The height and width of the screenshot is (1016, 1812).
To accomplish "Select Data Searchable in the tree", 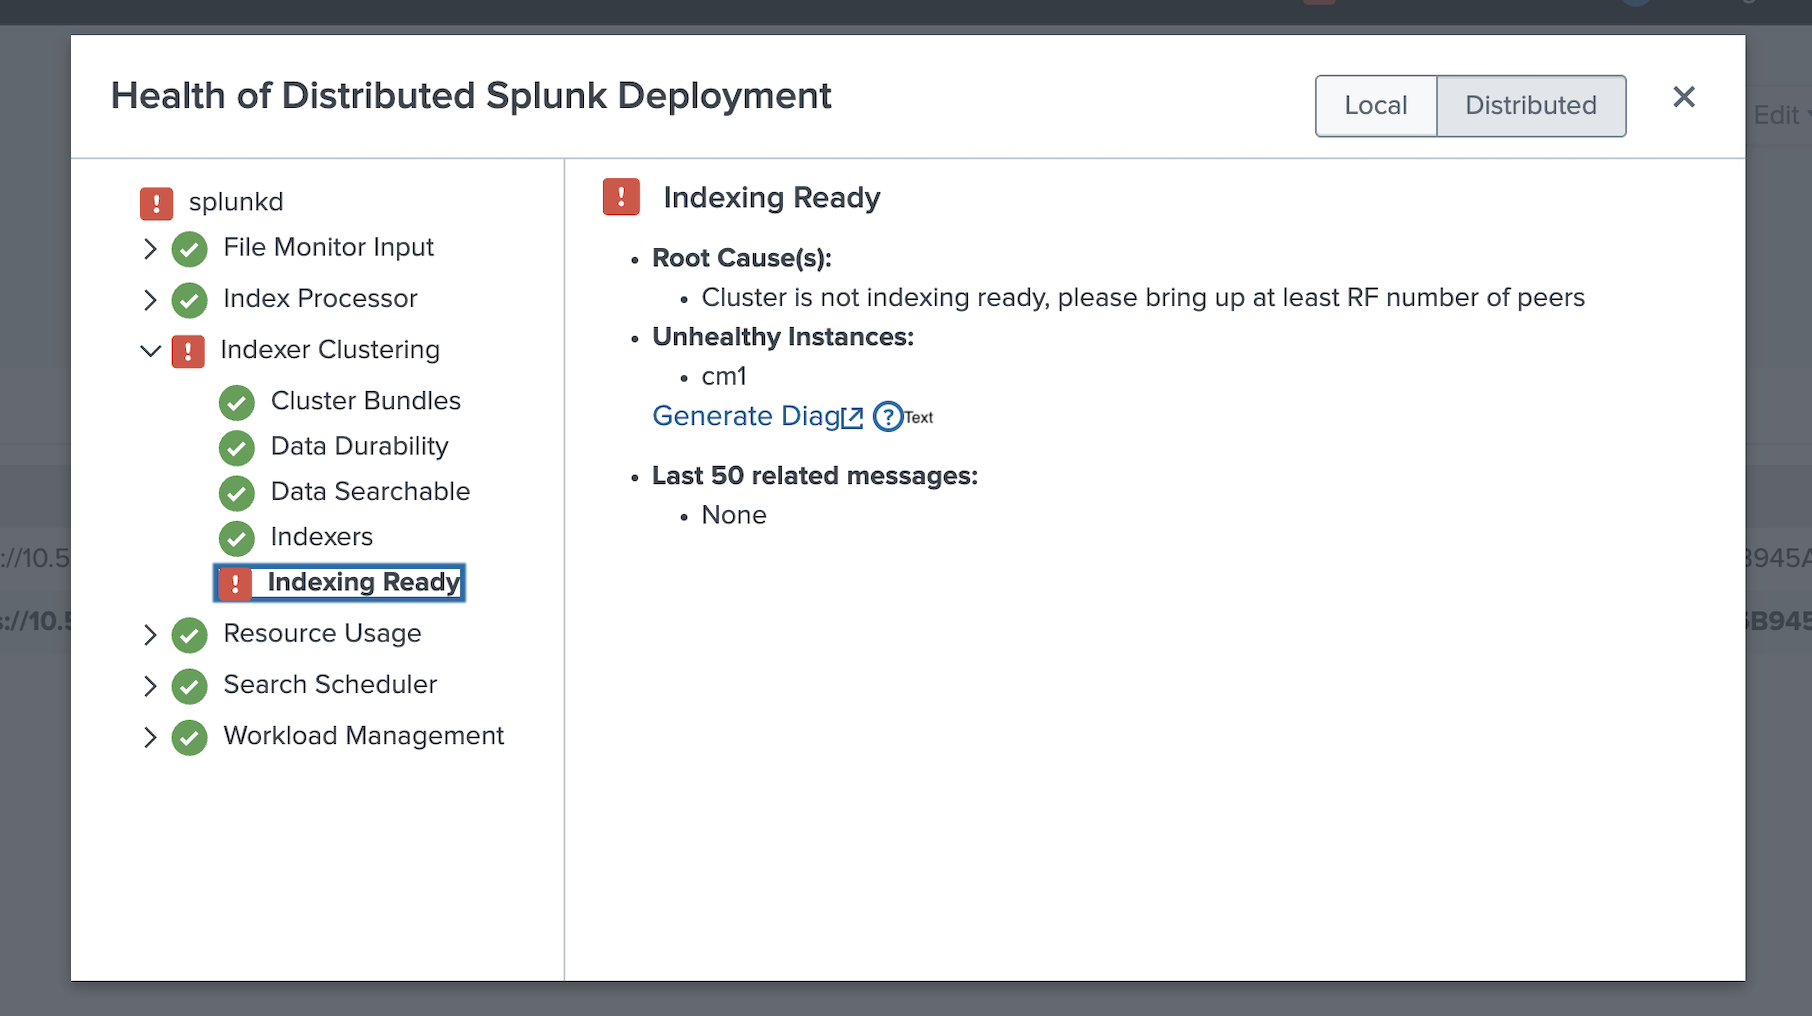I will [369, 492].
